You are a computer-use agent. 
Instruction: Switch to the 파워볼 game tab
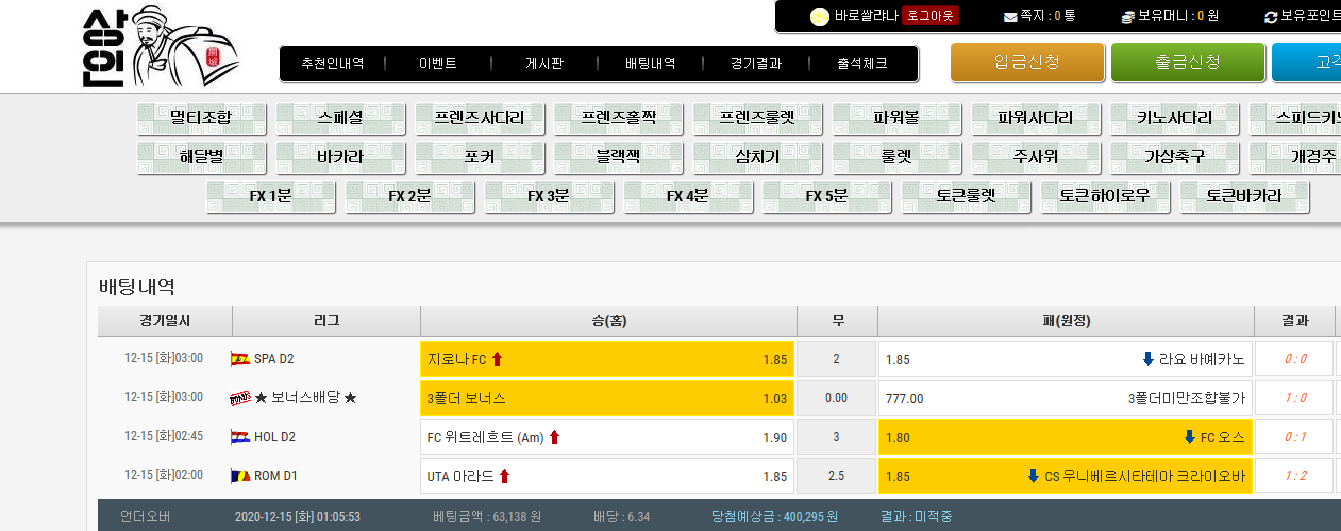point(896,118)
